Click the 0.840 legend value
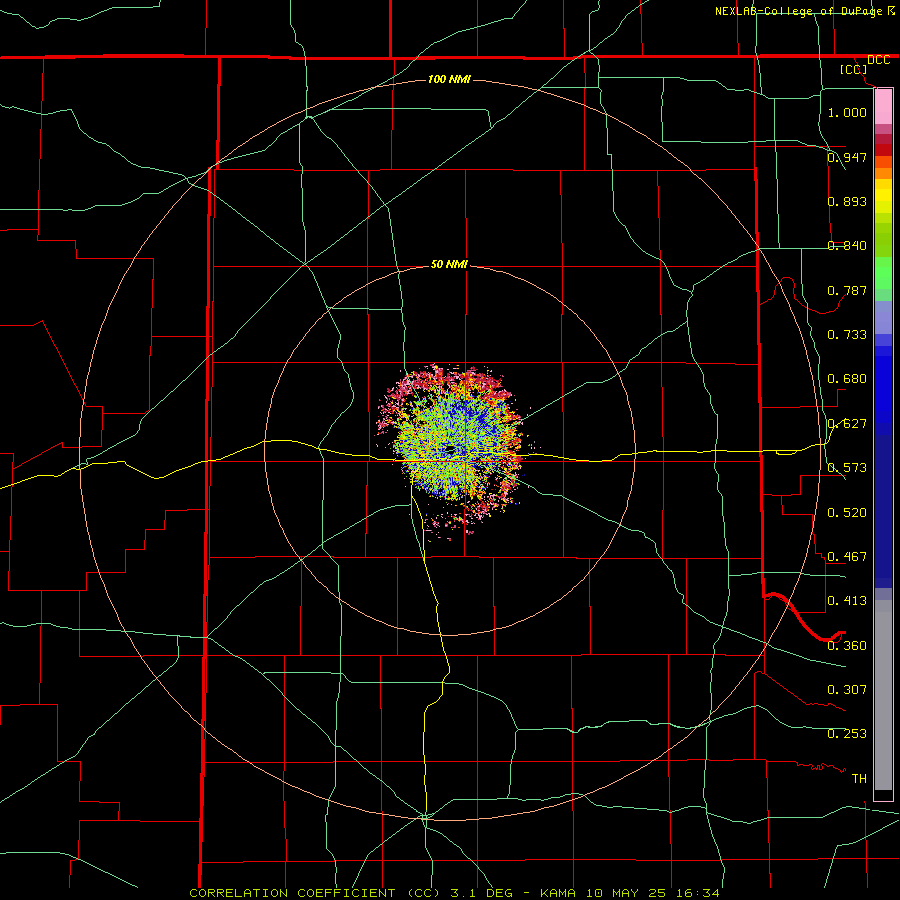Viewport: 900px width, 900px height. point(847,245)
